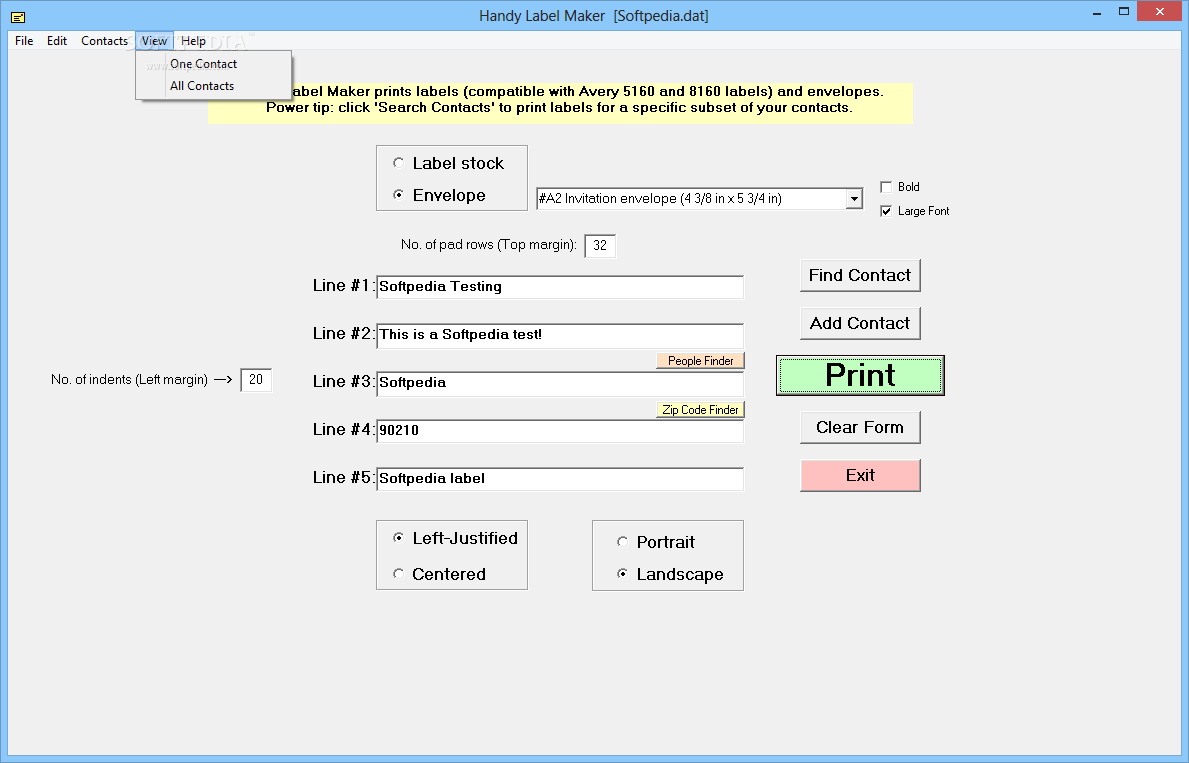Open the People Finder button
Viewport: 1189px width, 763px height.
pyautogui.click(x=701, y=361)
